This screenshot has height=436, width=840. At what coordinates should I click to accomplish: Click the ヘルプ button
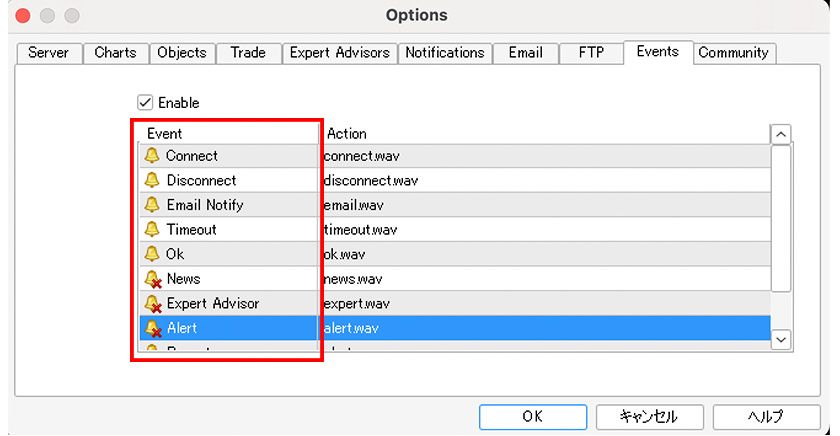[x=766, y=416]
